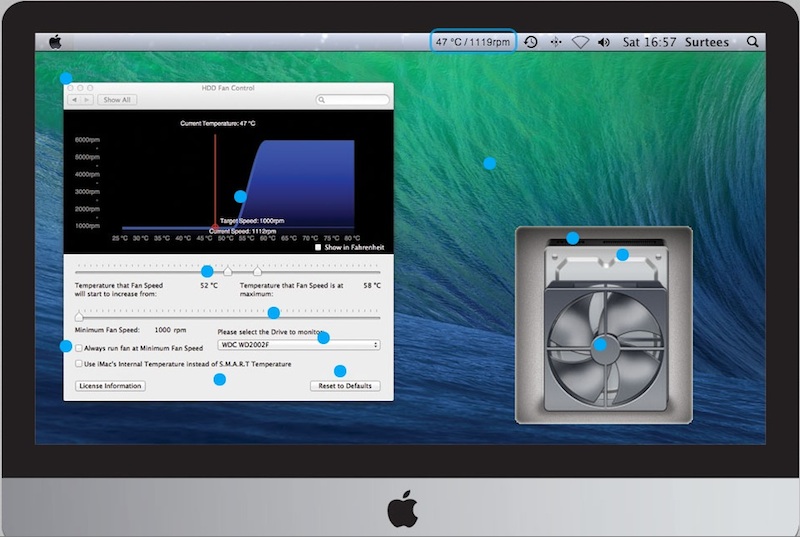Click the License Information button
This screenshot has height=537, width=800.
tap(110, 386)
